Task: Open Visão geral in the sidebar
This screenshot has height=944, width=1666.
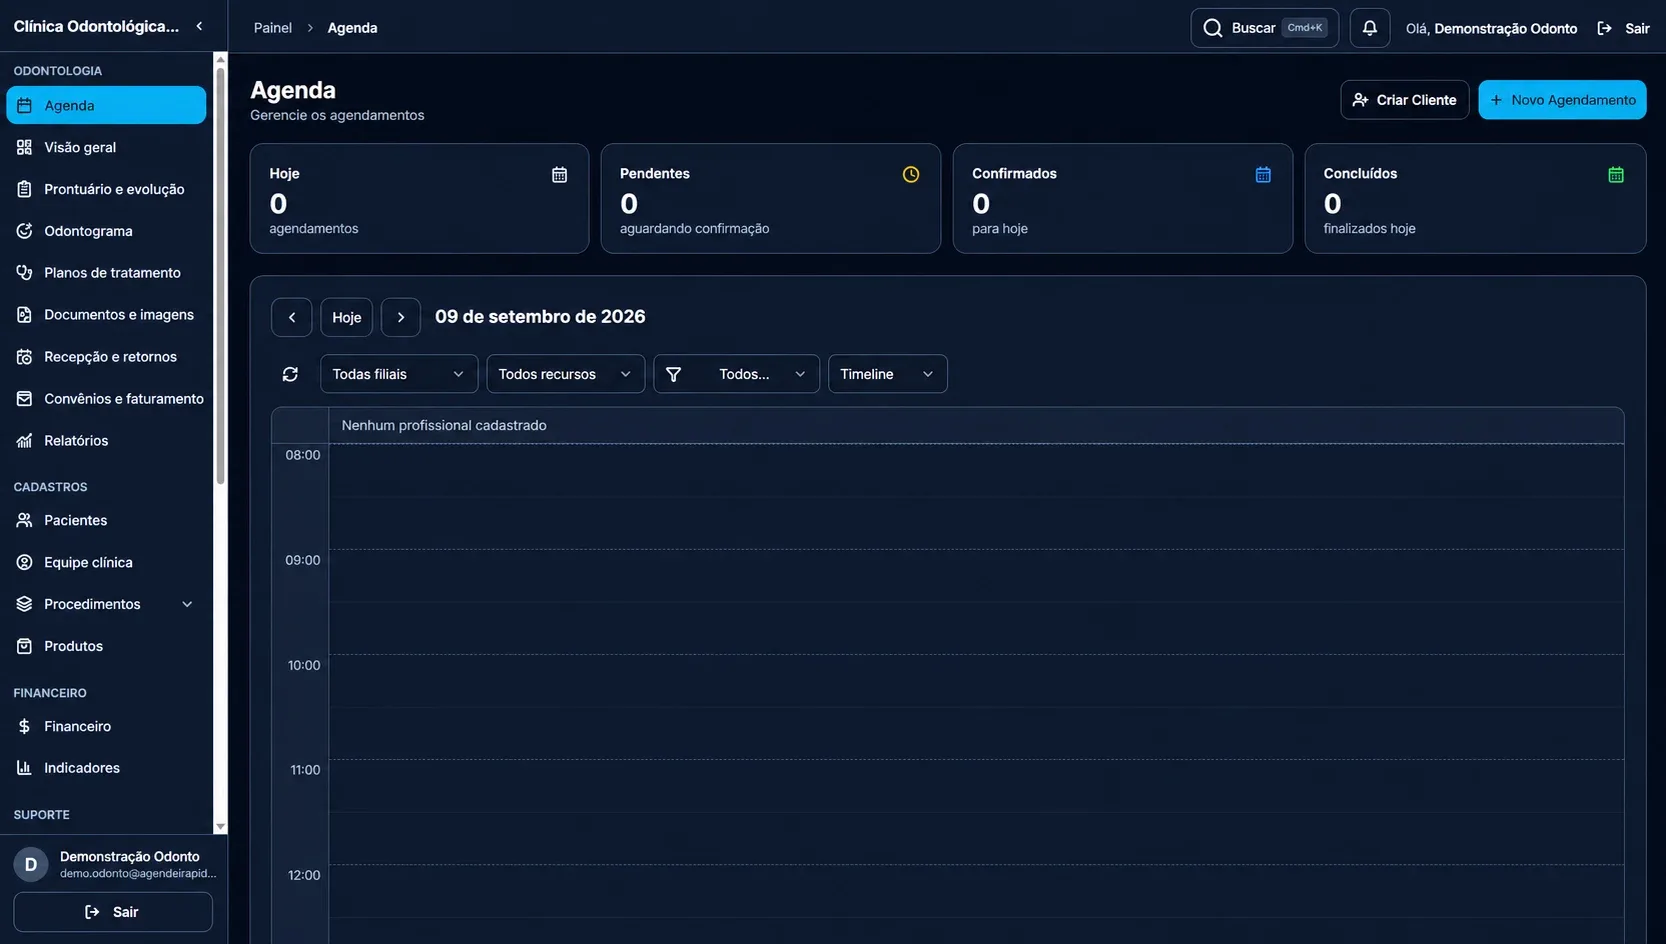Action: tap(106, 147)
